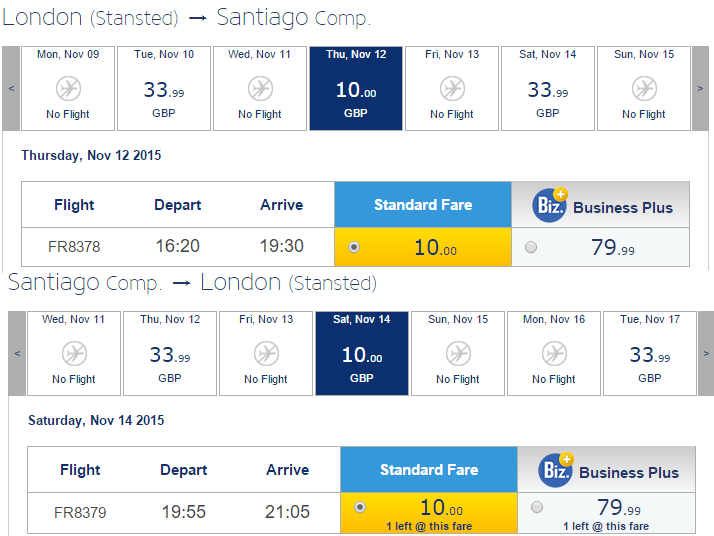This screenshot has height=536, width=714.
Task: Show later return dates with right arrow
Action: [705, 353]
